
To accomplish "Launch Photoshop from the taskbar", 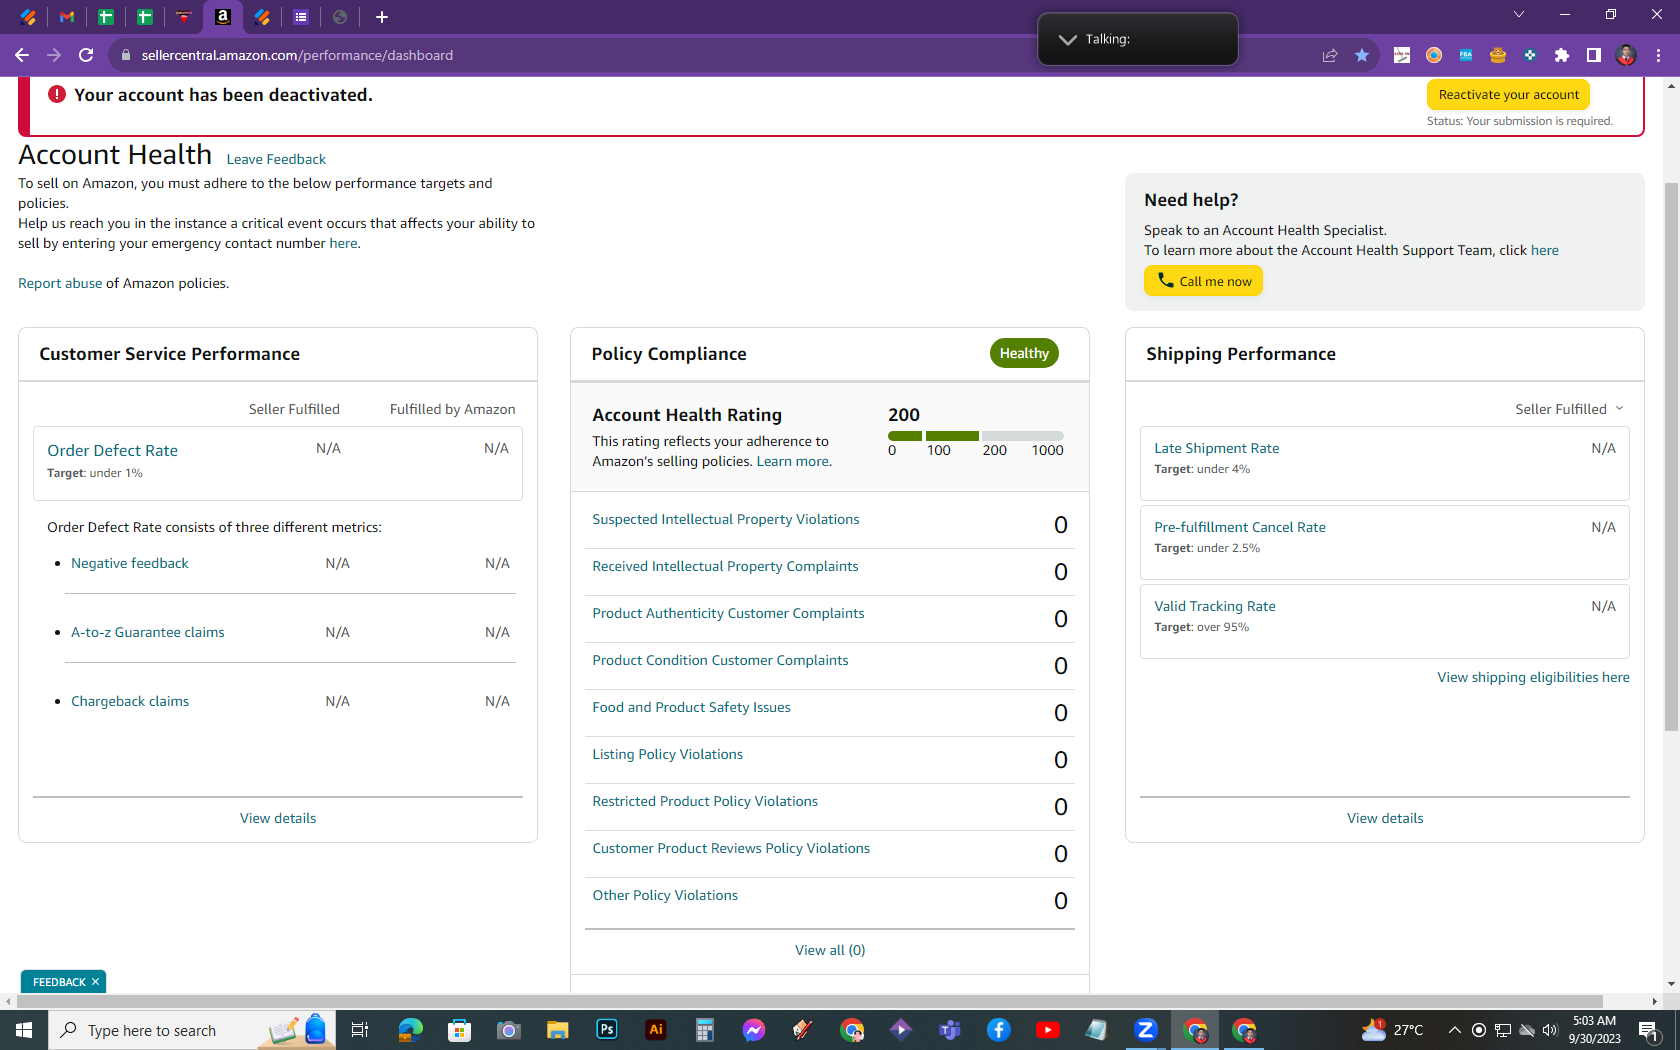I will 607,1030.
